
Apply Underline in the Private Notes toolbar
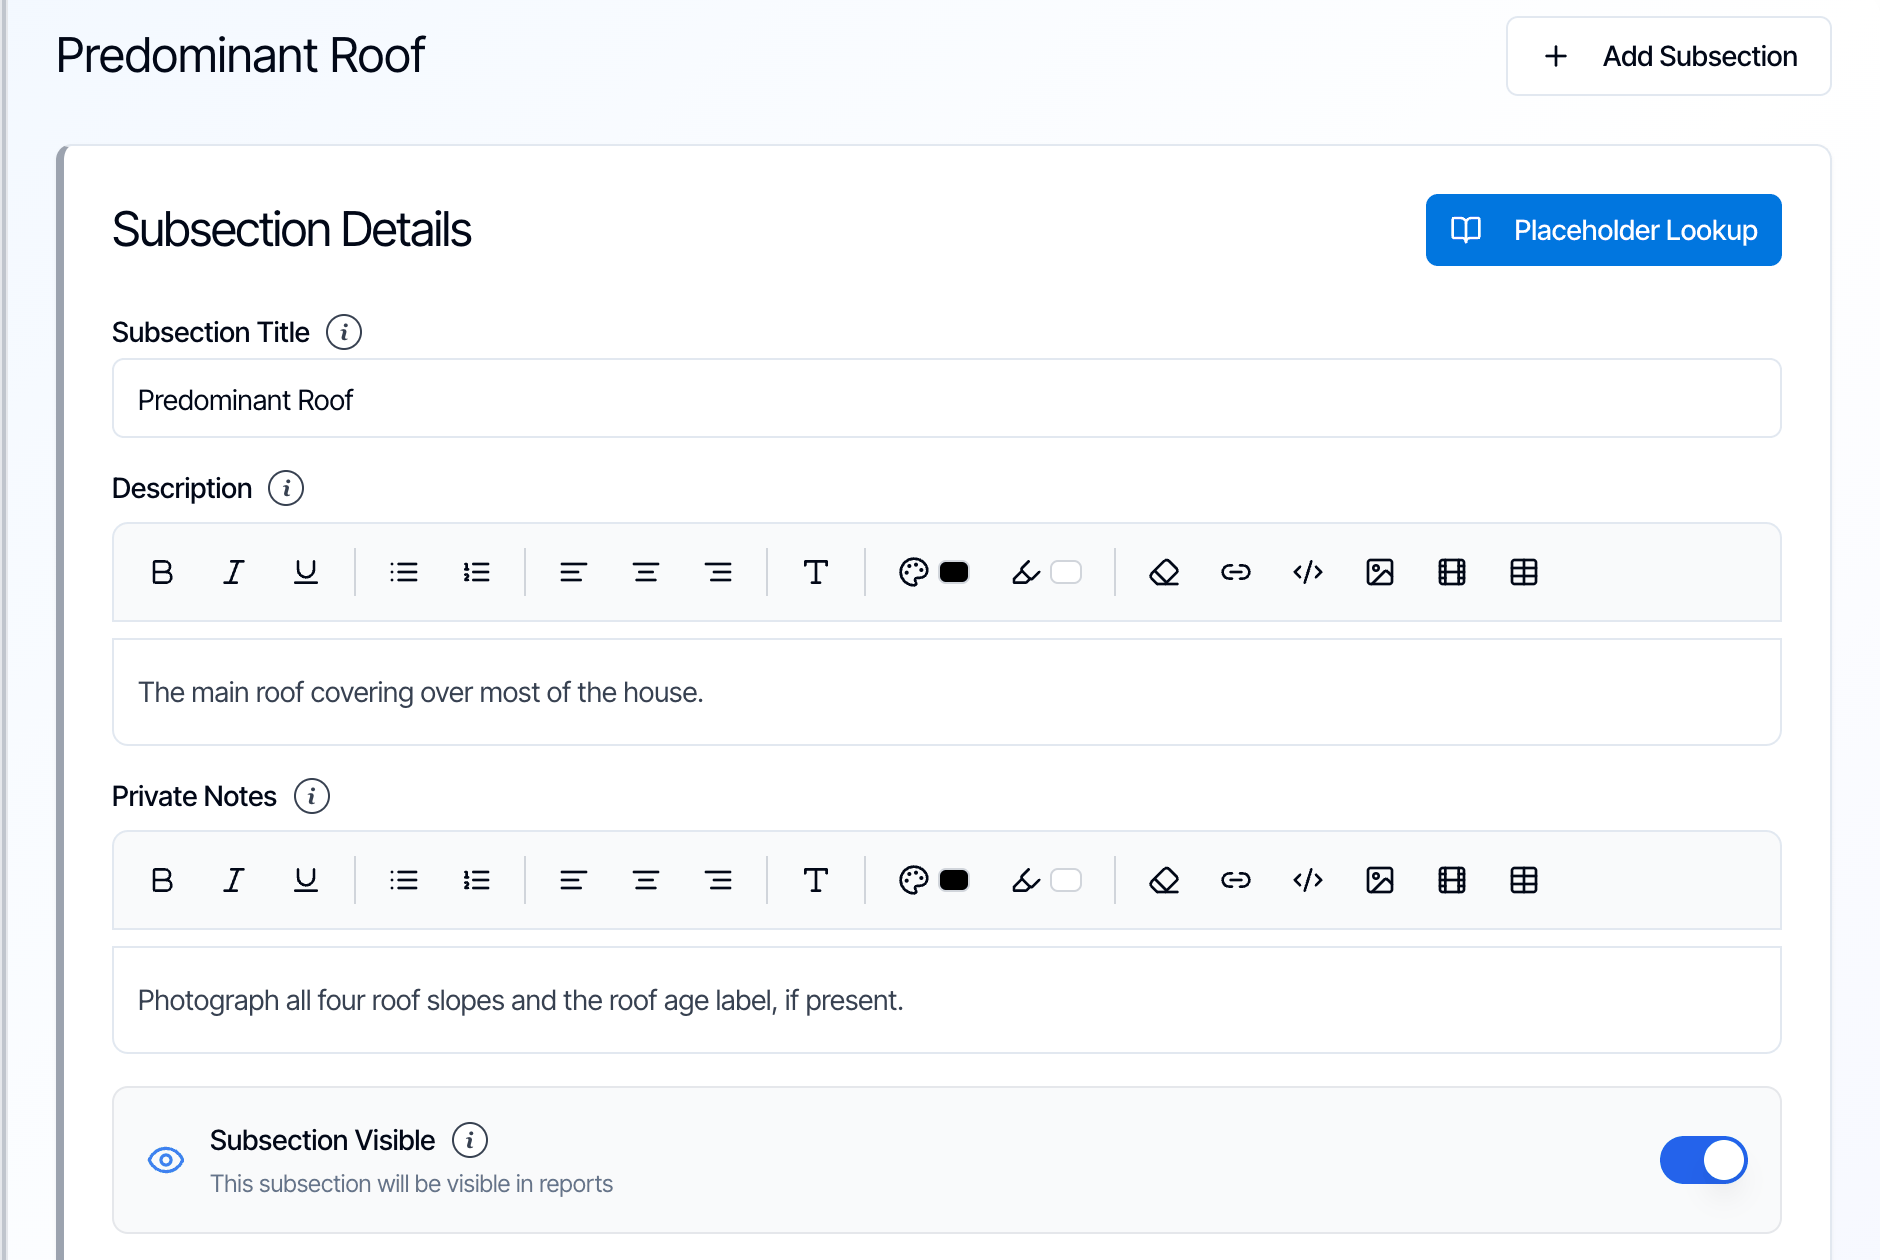tap(306, 880)
